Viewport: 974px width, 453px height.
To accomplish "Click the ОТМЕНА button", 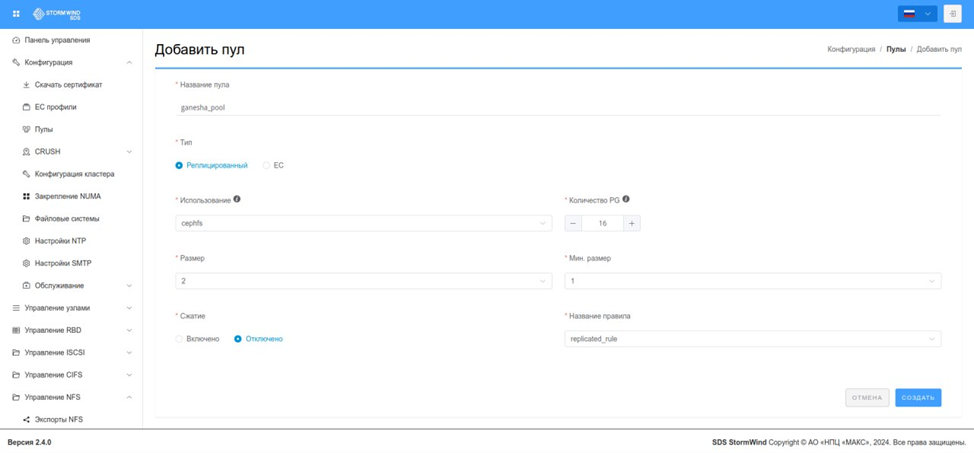I will pos(867,398).
